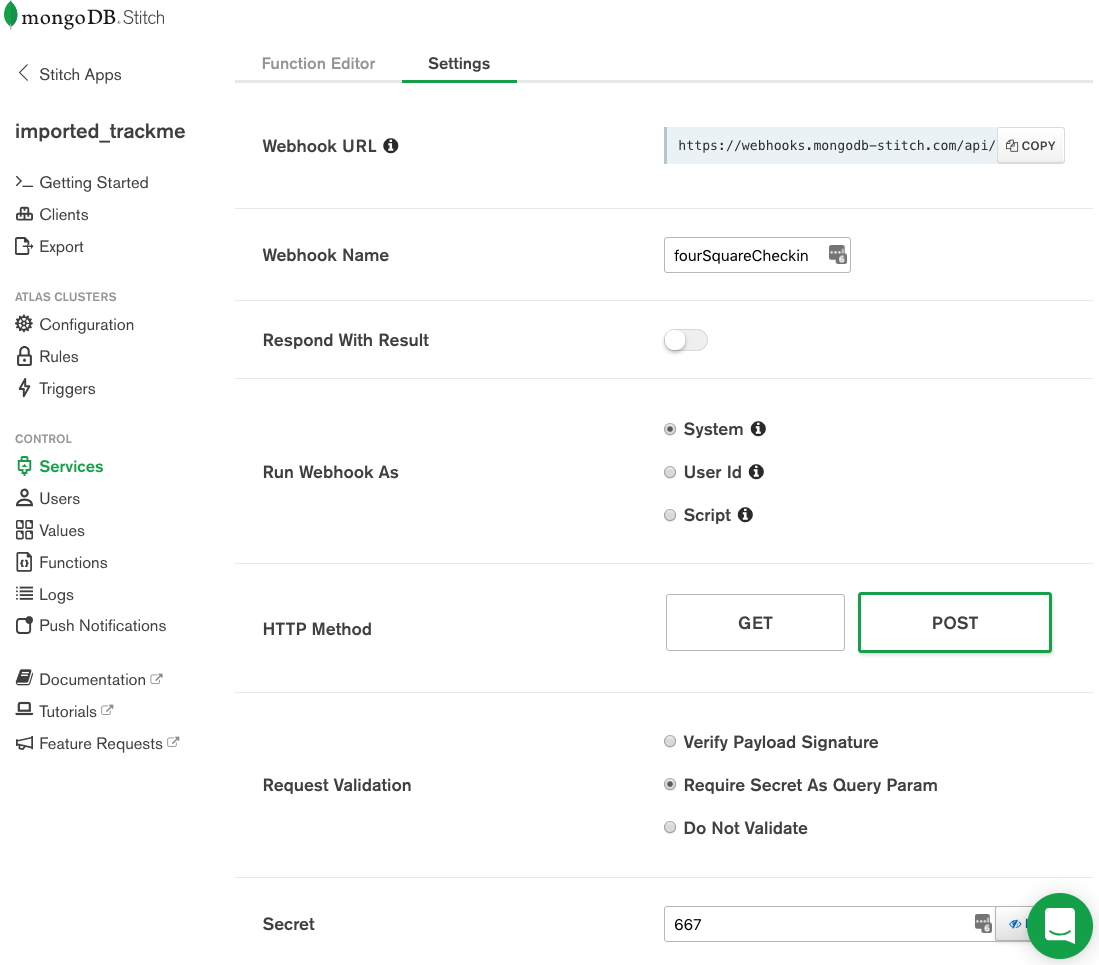Open the Functions section
1099x965 pixels.
(x=73, y=562)
